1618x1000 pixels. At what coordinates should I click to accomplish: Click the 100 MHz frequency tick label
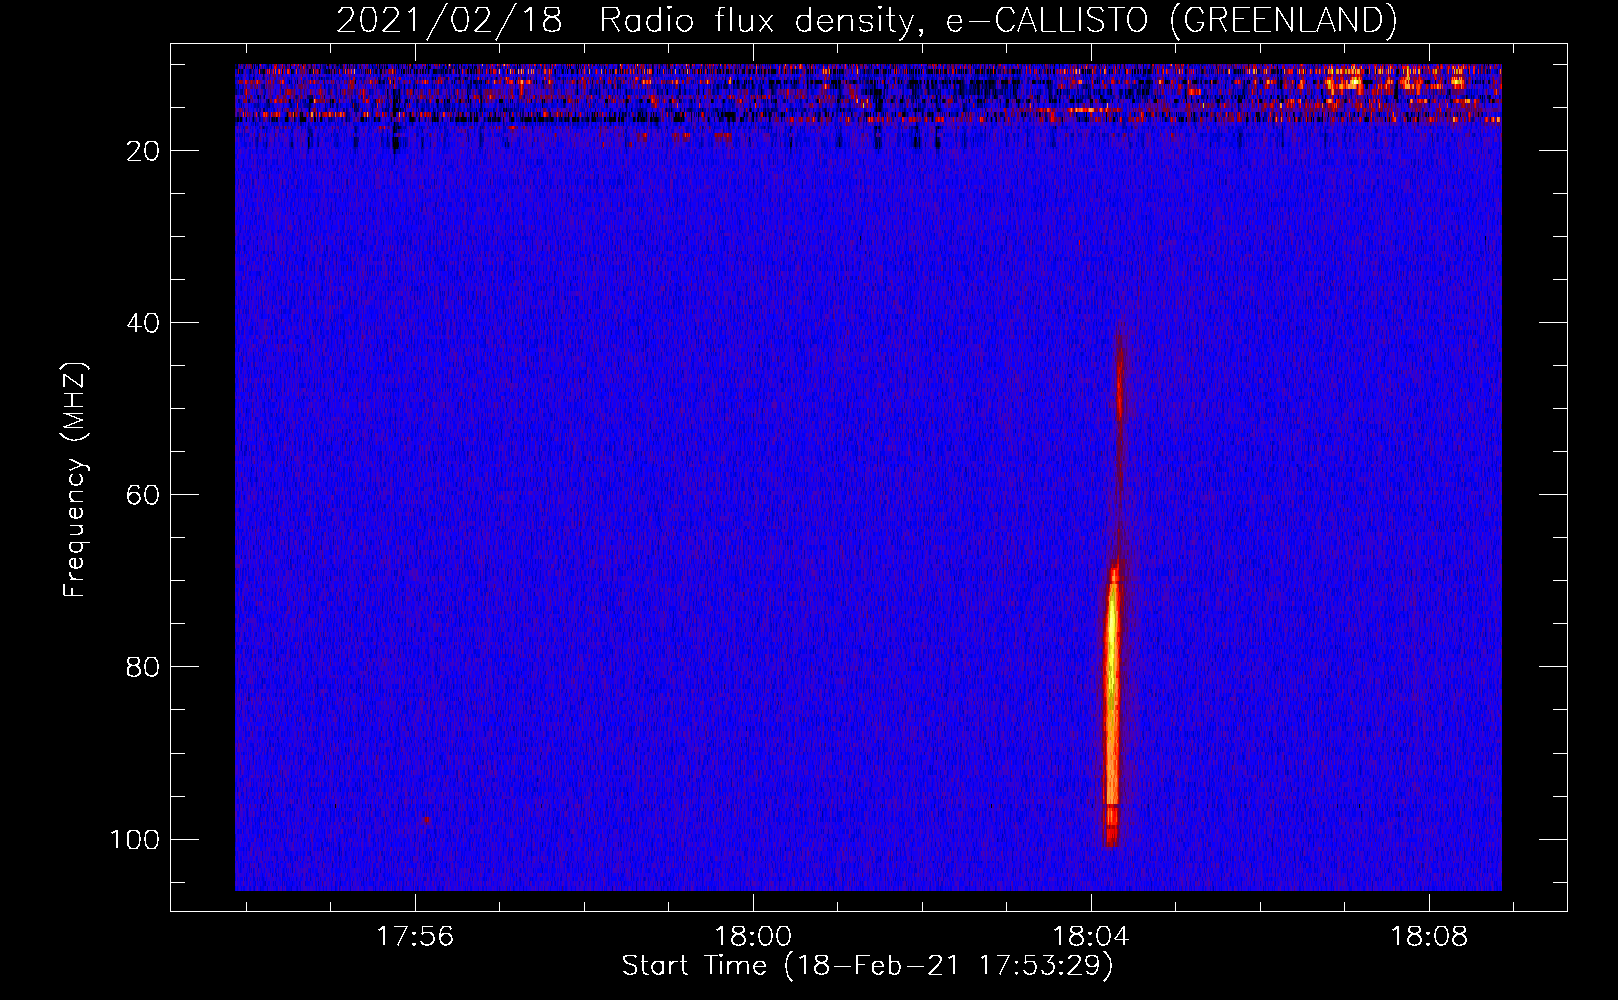pyautogui.click(x=135, y=839)
